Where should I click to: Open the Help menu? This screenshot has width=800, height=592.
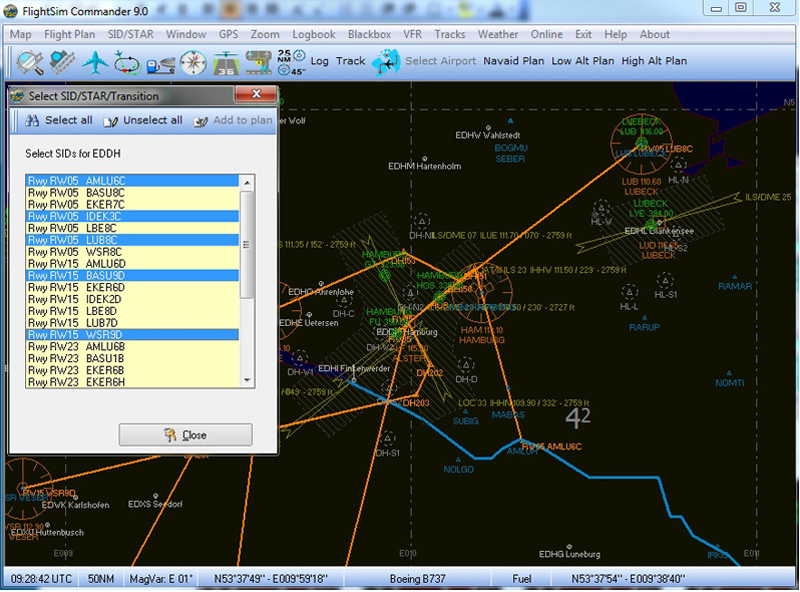click(x=615, y=35)
